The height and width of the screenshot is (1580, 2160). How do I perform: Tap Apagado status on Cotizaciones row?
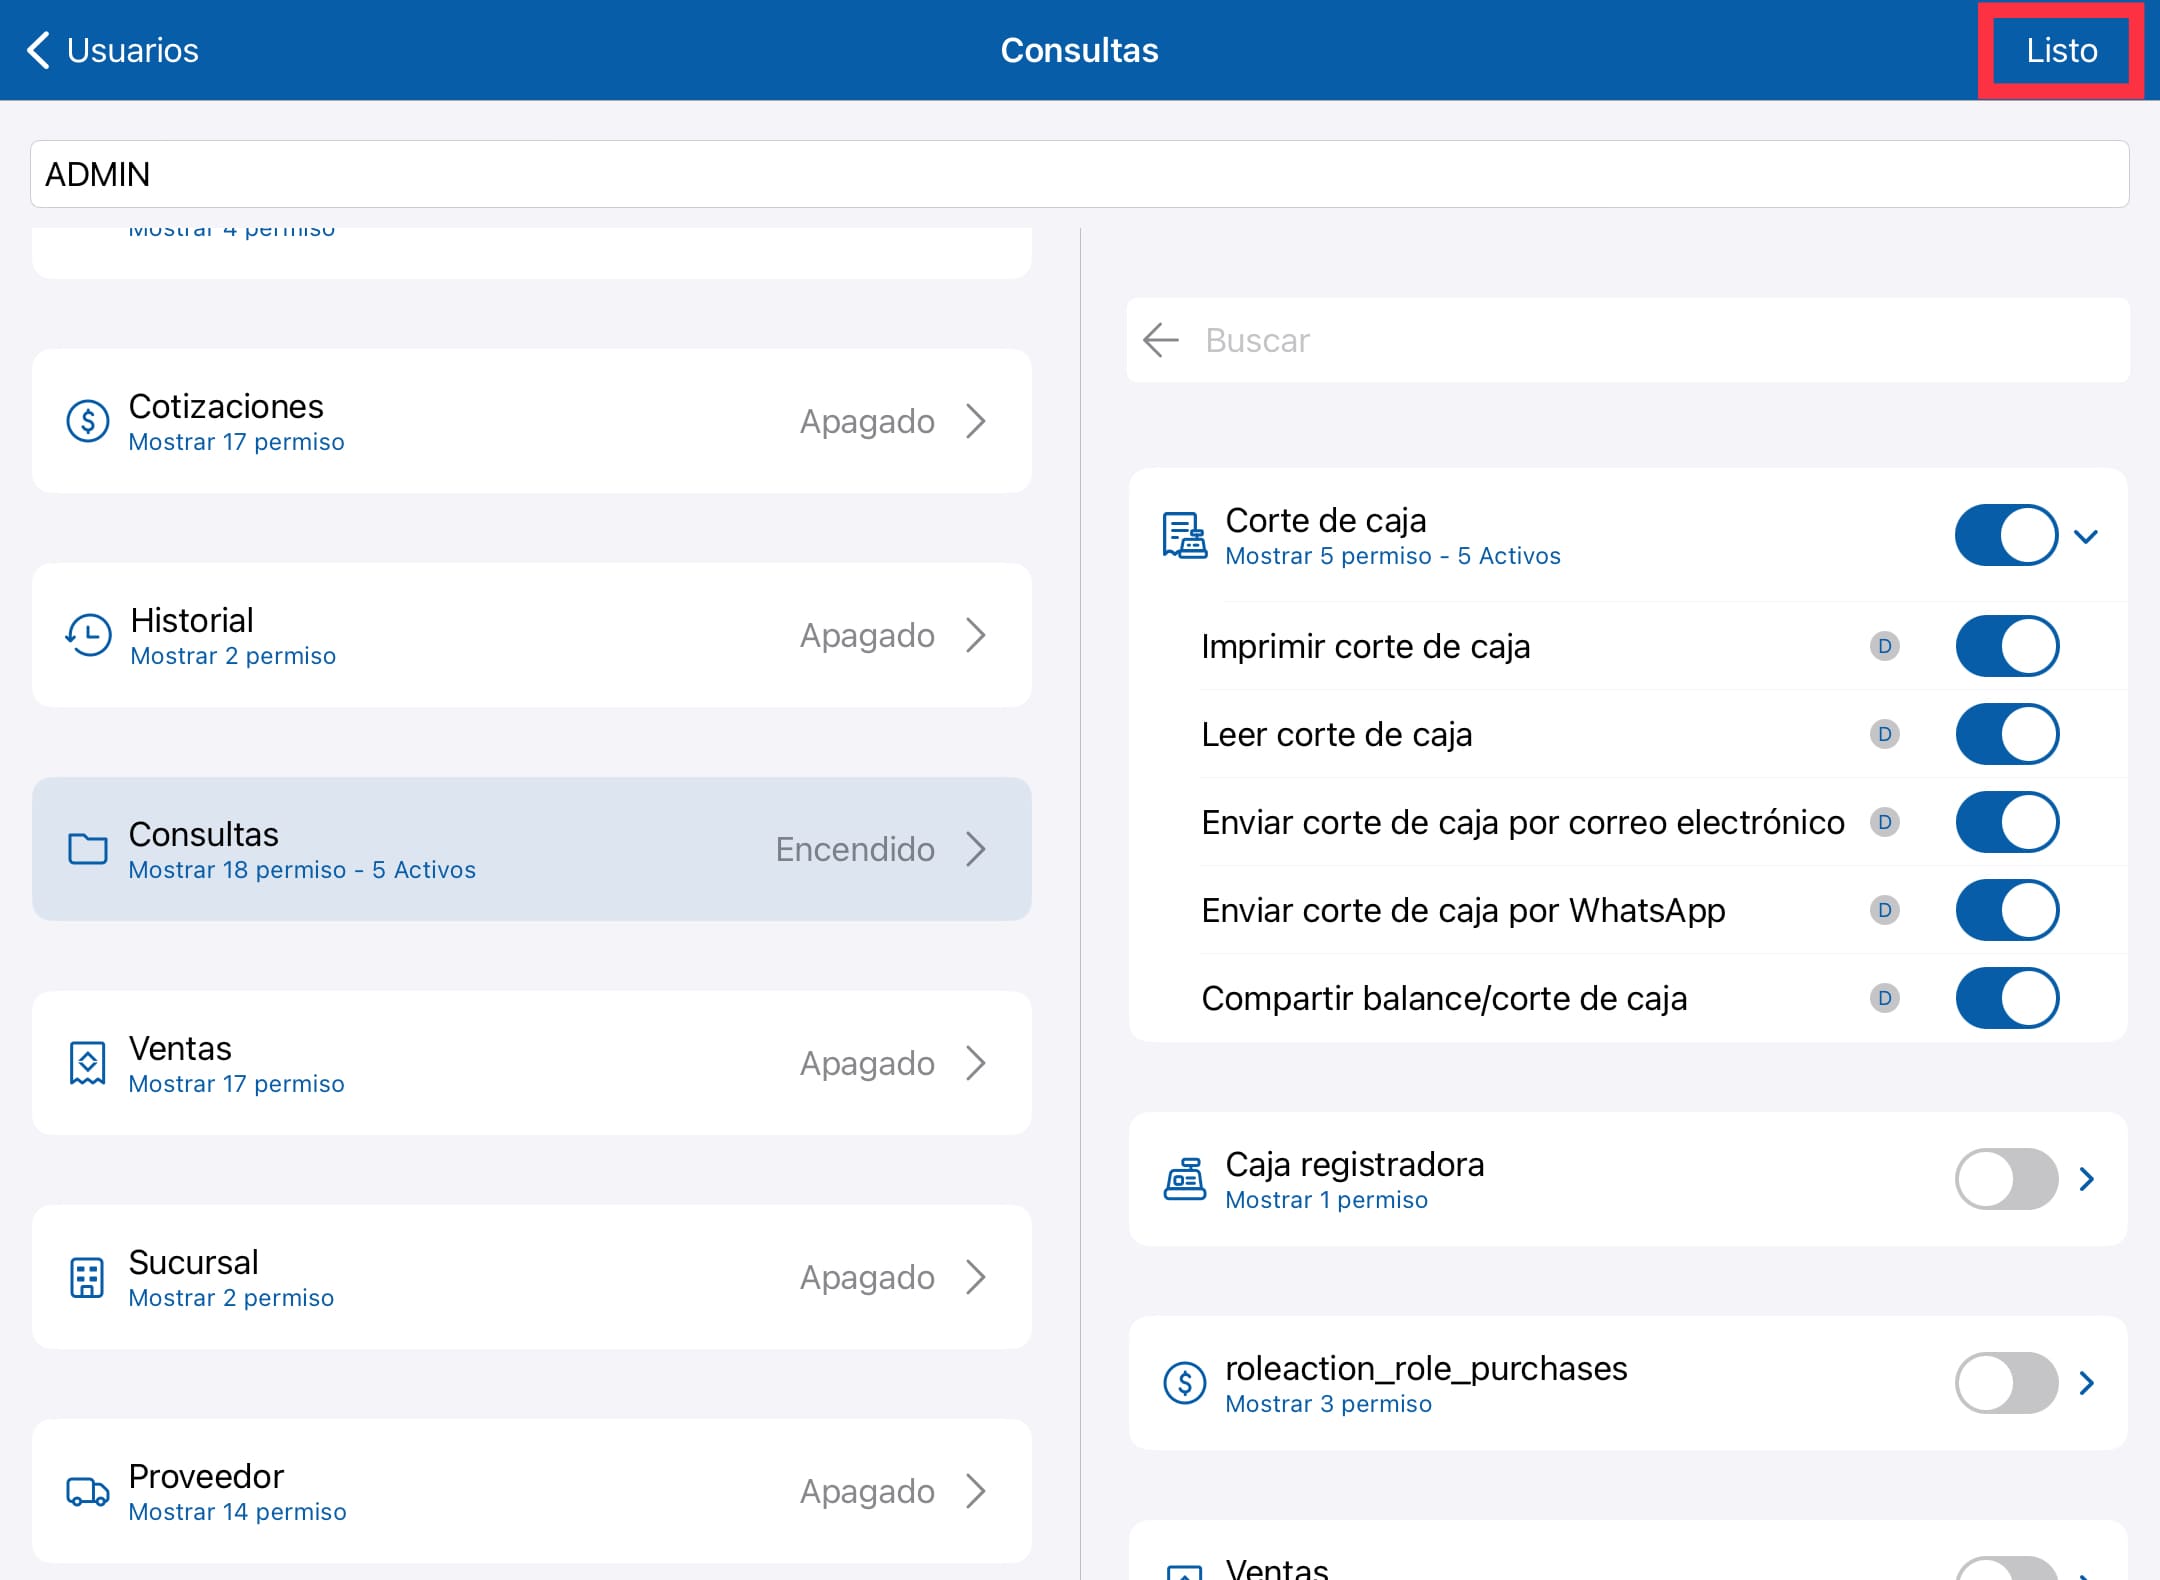coord(867,421)
